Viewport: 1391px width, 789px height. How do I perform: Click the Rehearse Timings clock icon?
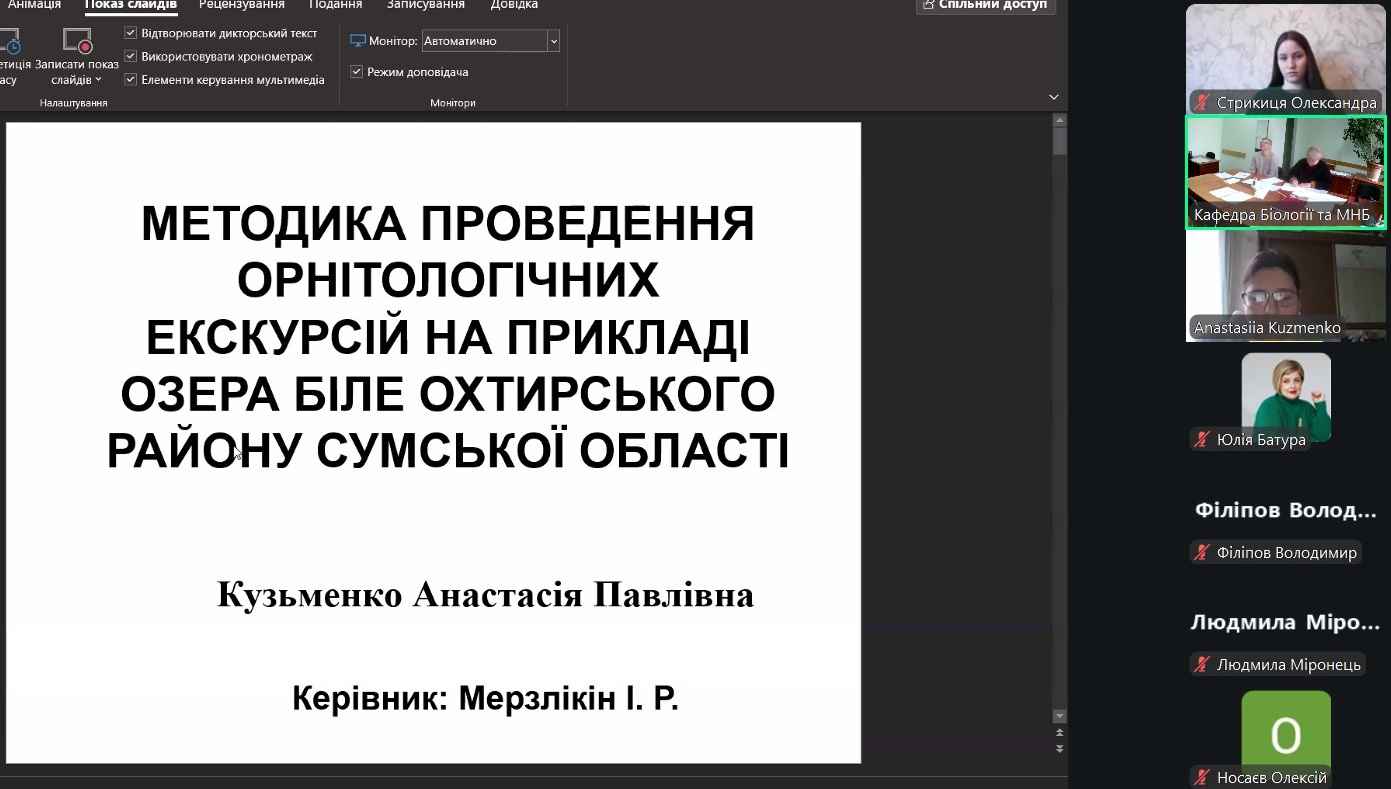[x=9, y=42]
